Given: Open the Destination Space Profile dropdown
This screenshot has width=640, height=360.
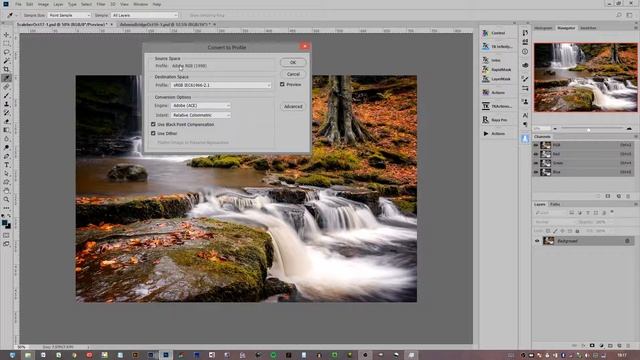Looking at the screenshot, I should pyautogui.click(x=221, y=85).
